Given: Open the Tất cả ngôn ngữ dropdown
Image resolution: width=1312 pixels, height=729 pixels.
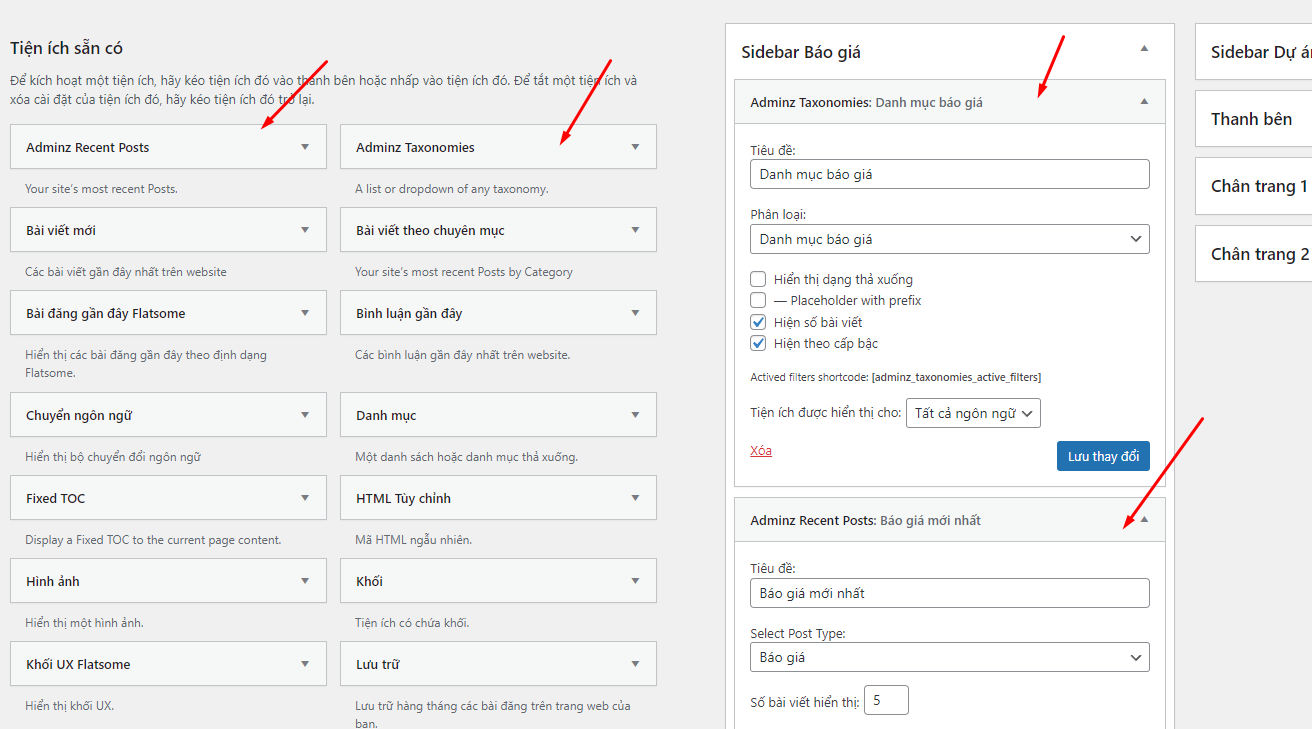Looking at the screenshot, I should (x=973, y=413).
